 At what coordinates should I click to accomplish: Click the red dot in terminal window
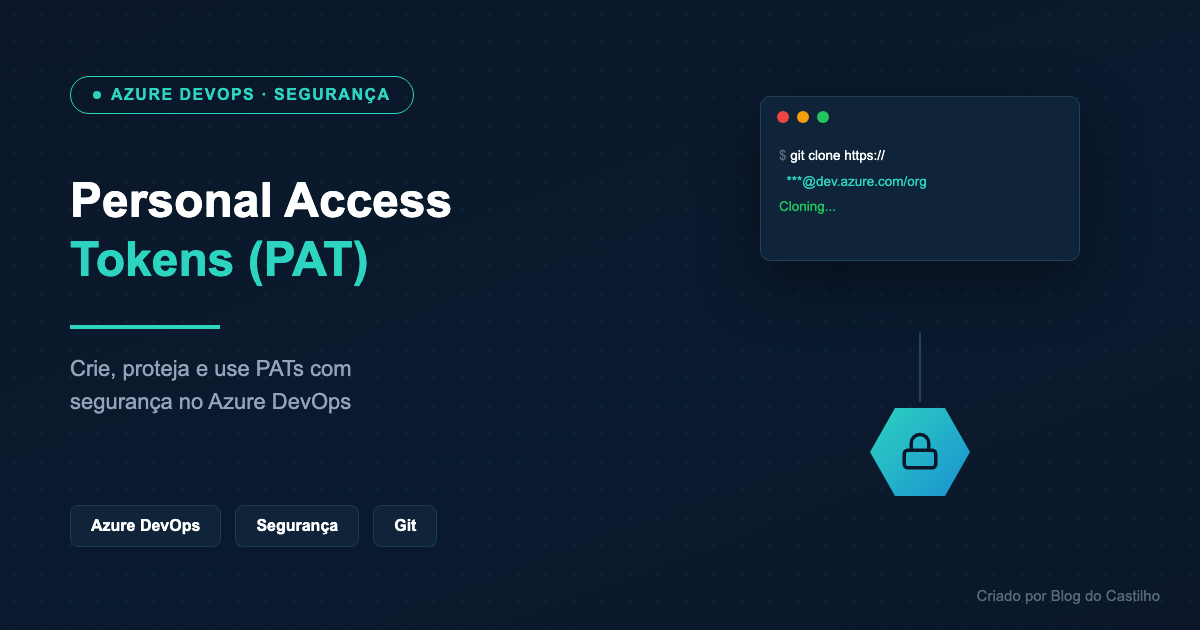[783, 117]
